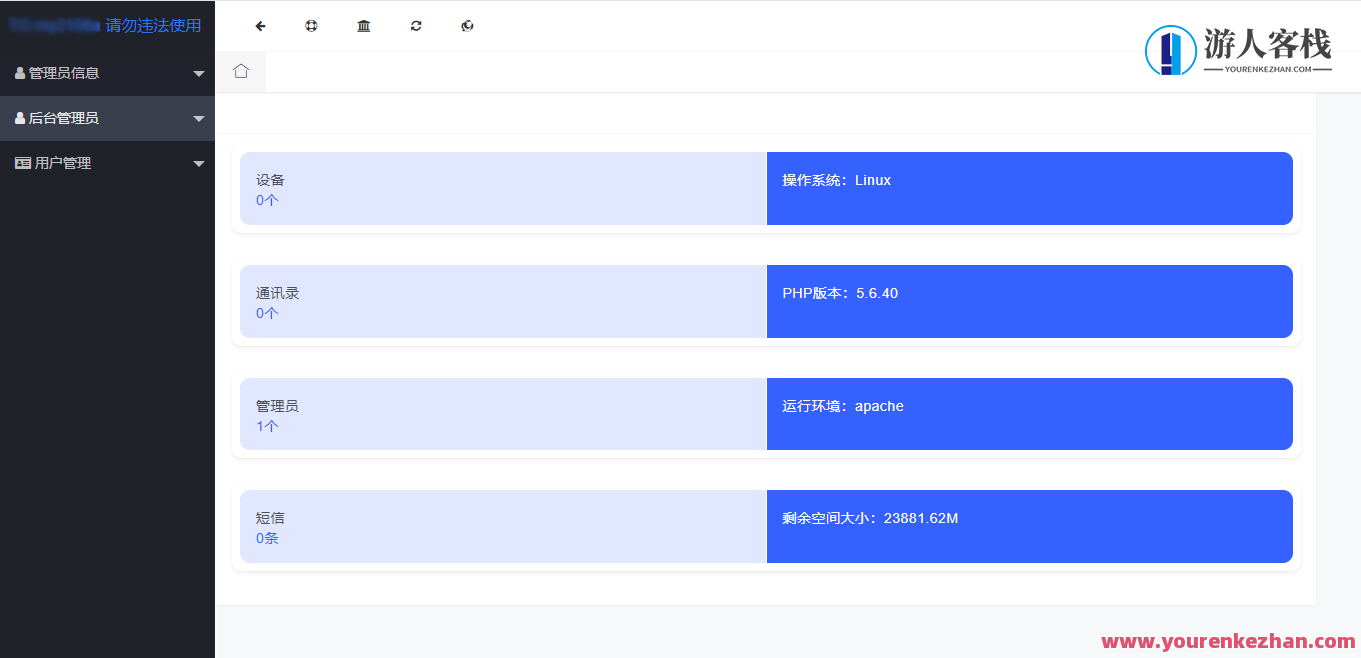1361x658 pixels.
Task: Click the 请勿违法使用 text in sidebar header
Action: [x=150, y=25]
